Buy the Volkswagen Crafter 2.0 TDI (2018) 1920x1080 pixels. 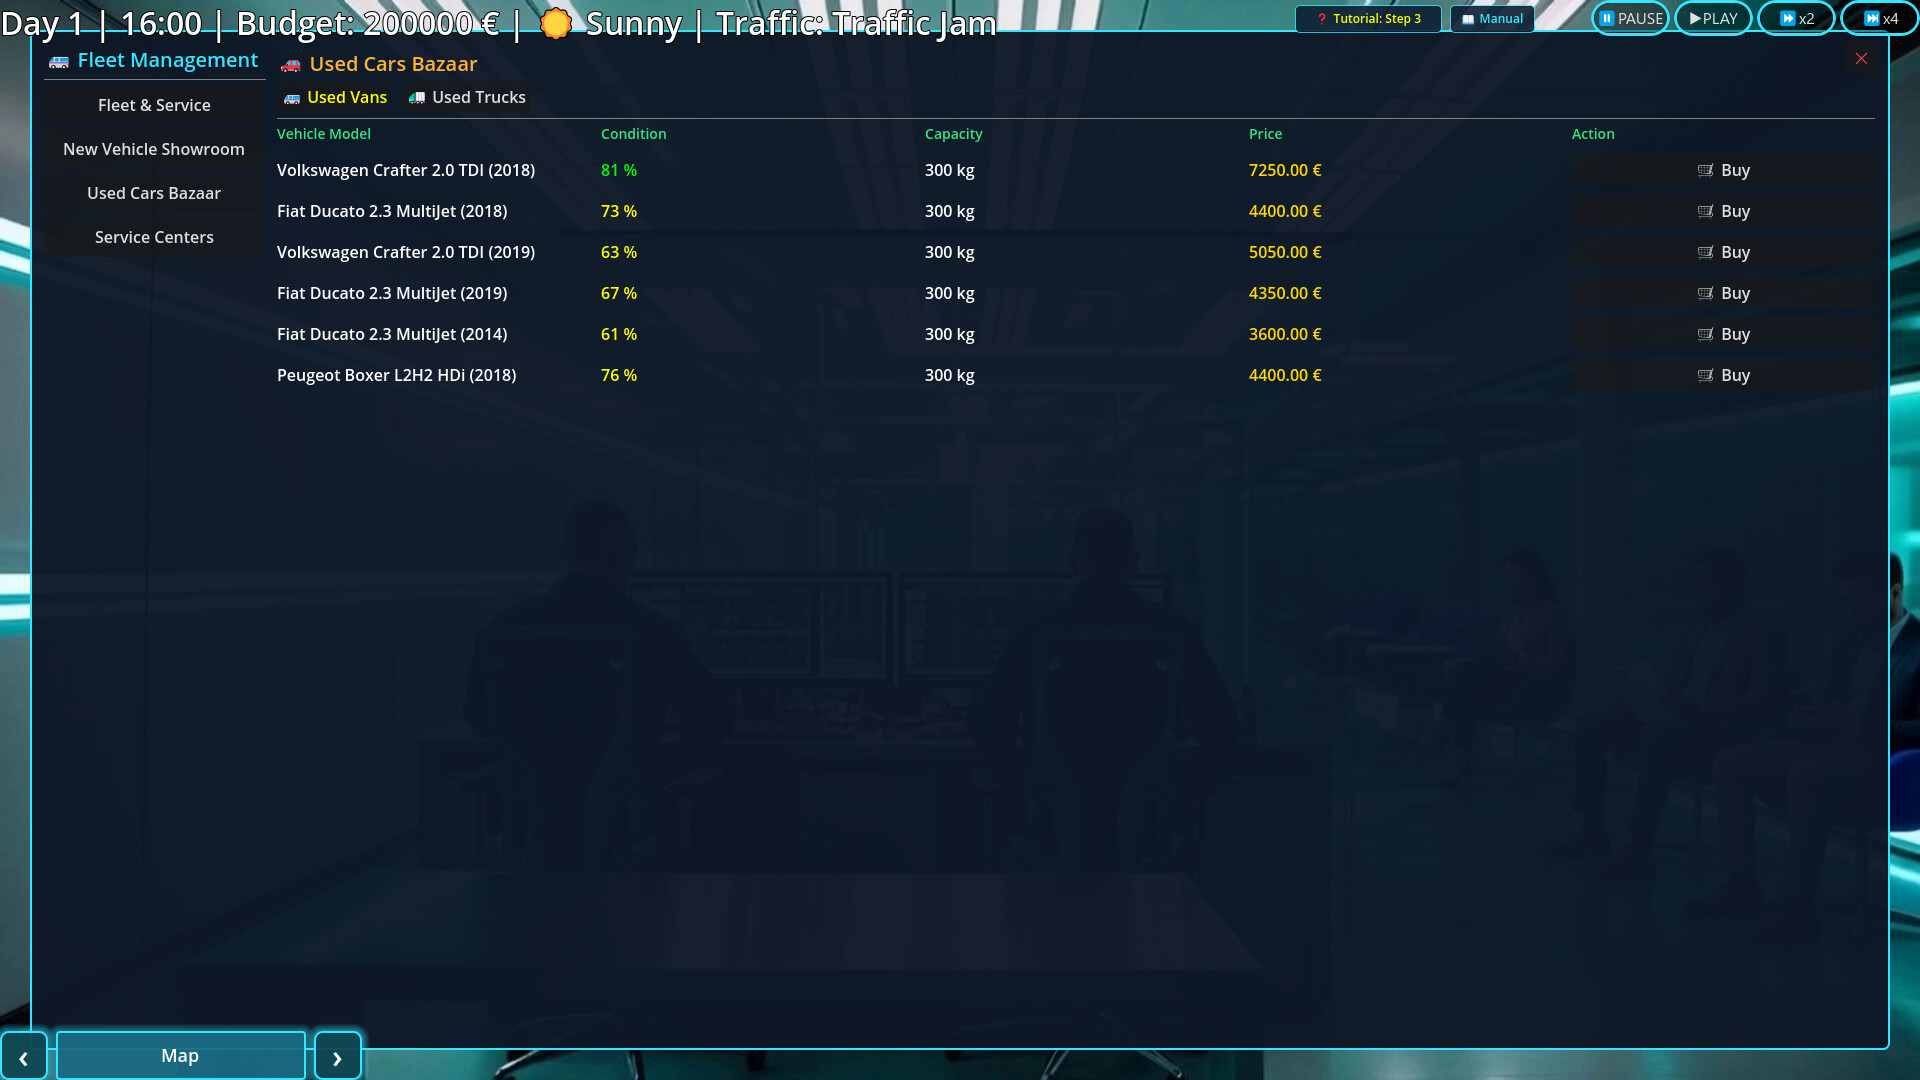1723,170
